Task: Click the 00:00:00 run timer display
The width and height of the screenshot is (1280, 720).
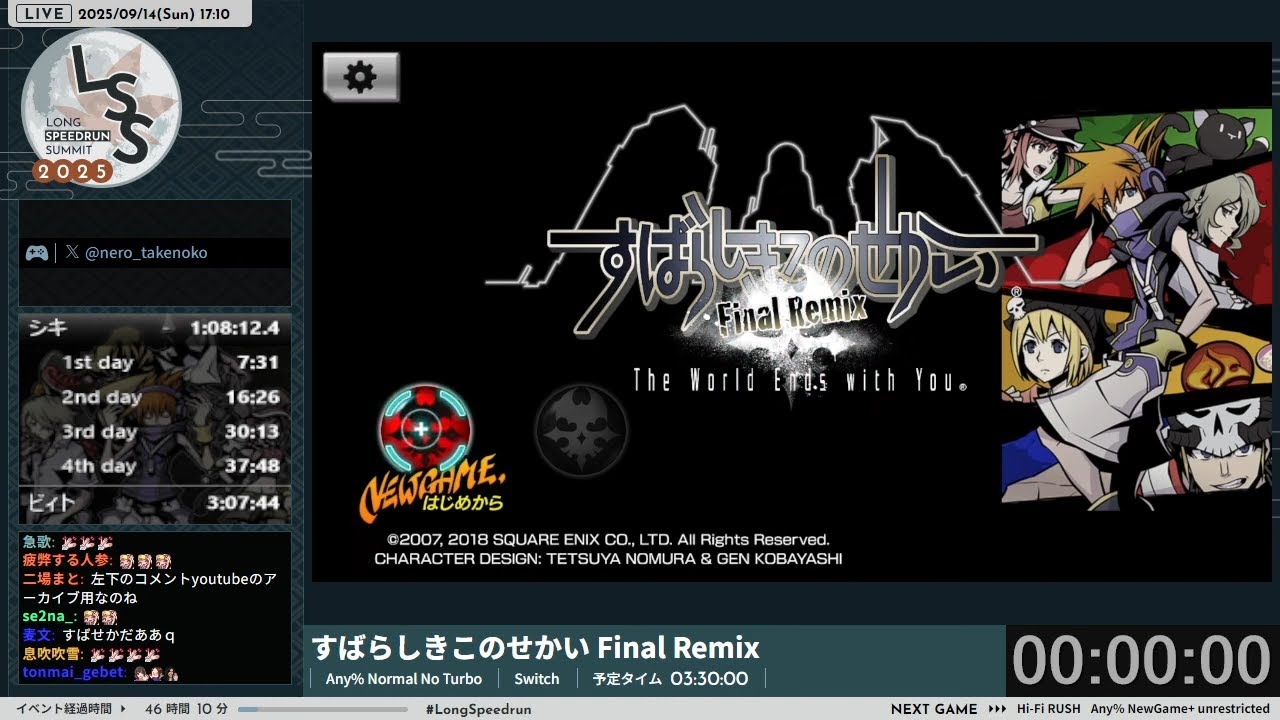Action: click(1140, 660)
